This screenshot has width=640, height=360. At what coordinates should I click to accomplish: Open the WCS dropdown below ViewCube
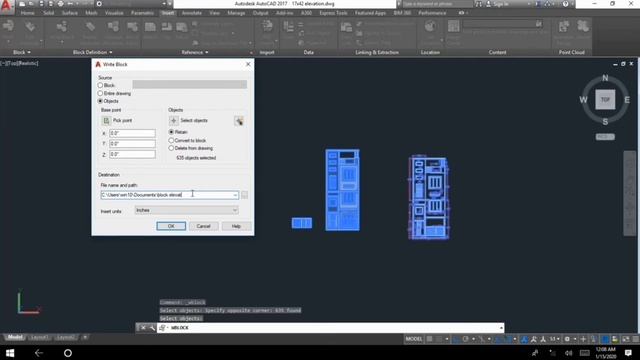click(x=605, y=137)
